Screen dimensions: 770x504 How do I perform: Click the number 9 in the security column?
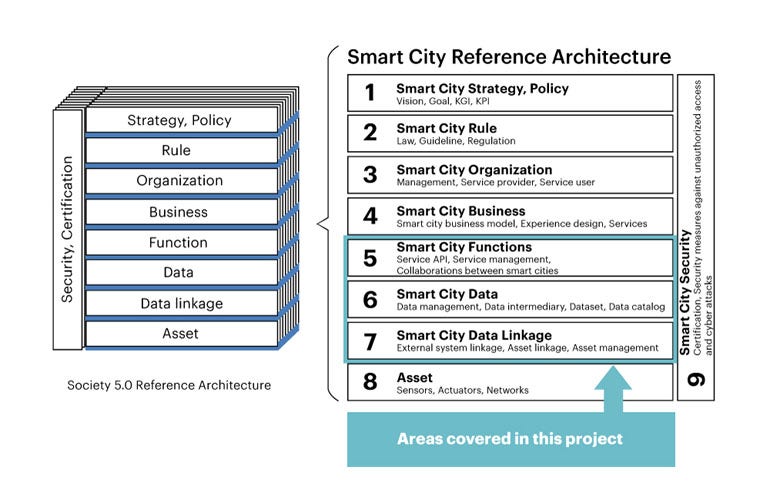[x=697, y=379]
